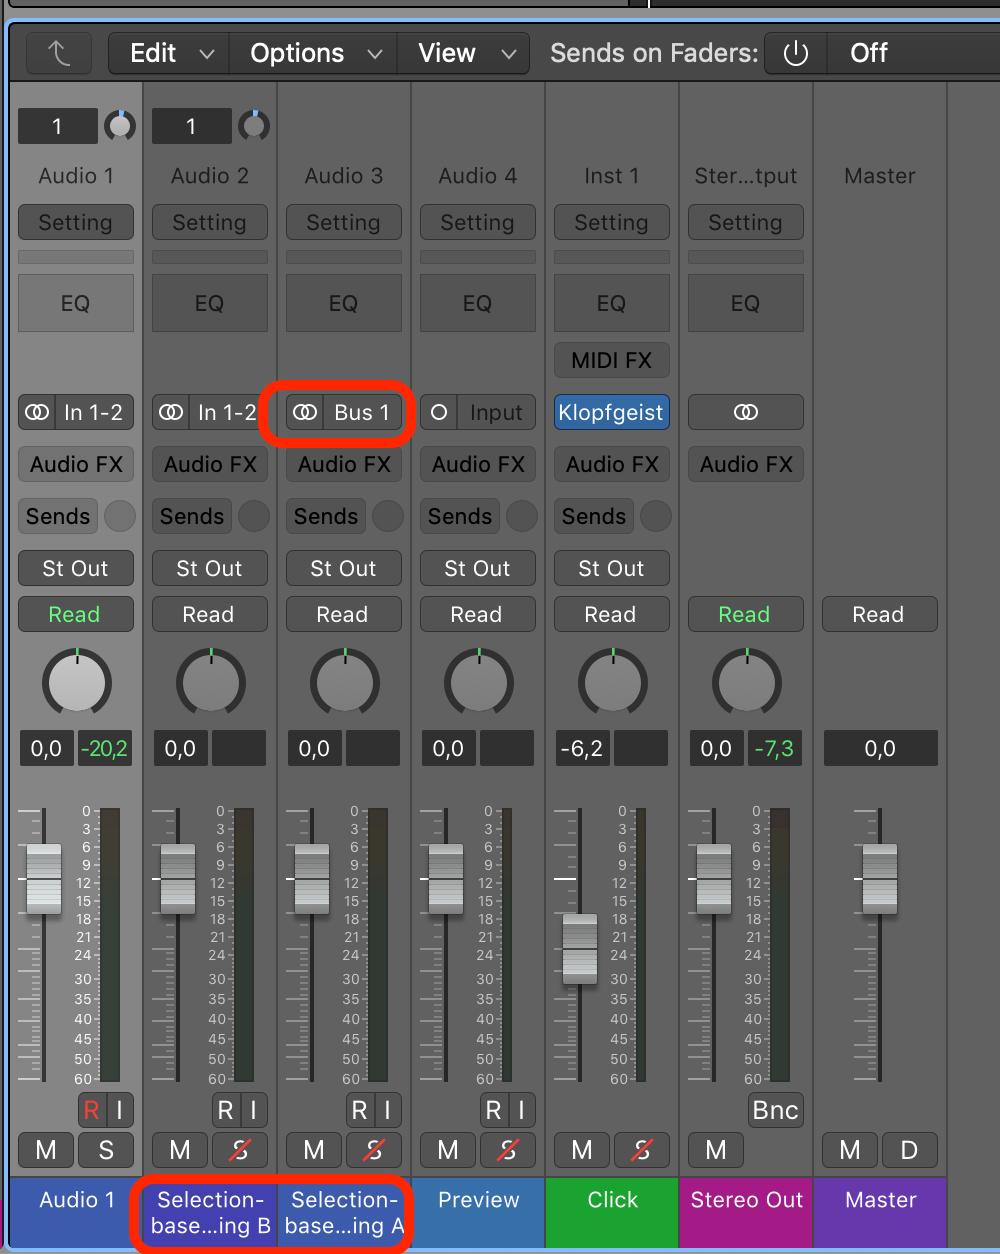Click the Bnc bounce button
This screenshot has height=1254, width=1000.
click(x=775, y=1109)
